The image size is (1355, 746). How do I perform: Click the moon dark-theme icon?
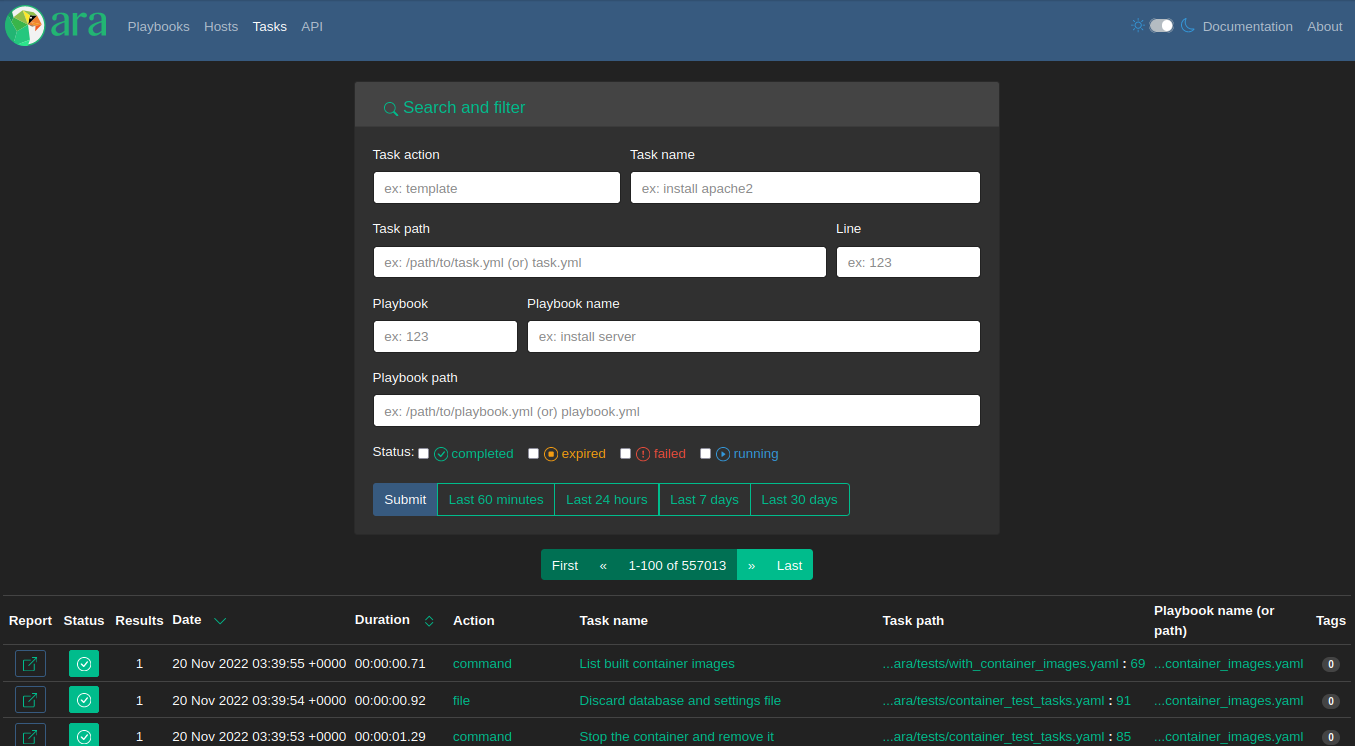1187,26
